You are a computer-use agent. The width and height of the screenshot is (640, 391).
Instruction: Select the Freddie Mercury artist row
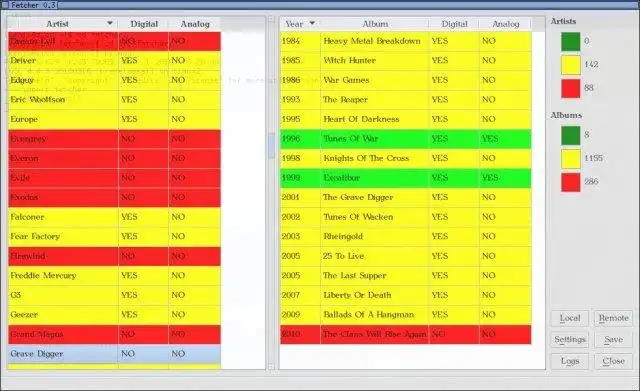pyautogui.click(x=114, y=276)
